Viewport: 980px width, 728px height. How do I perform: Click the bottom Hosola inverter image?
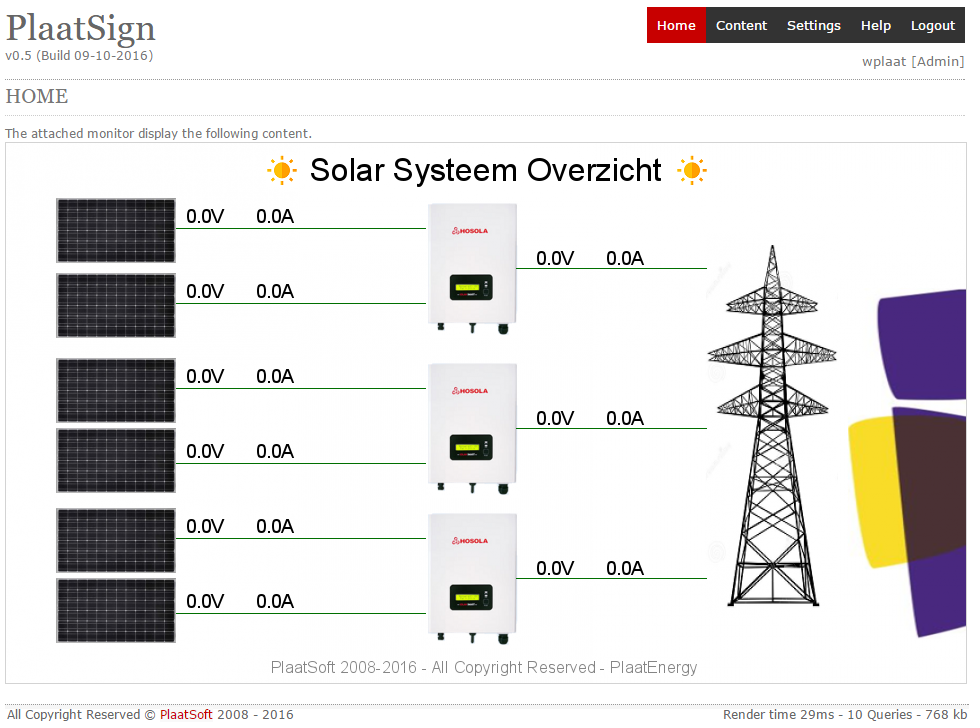tap(472, 578)
